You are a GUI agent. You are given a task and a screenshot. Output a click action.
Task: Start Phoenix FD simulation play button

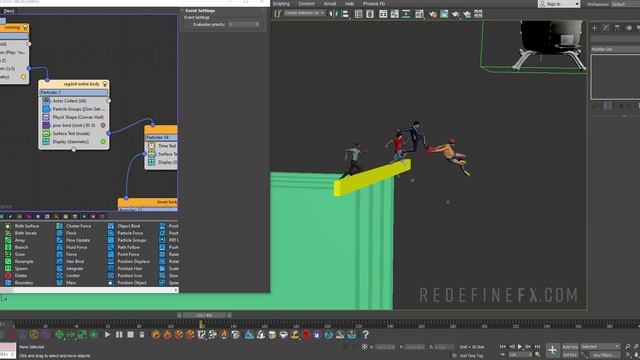click(107, 335)
